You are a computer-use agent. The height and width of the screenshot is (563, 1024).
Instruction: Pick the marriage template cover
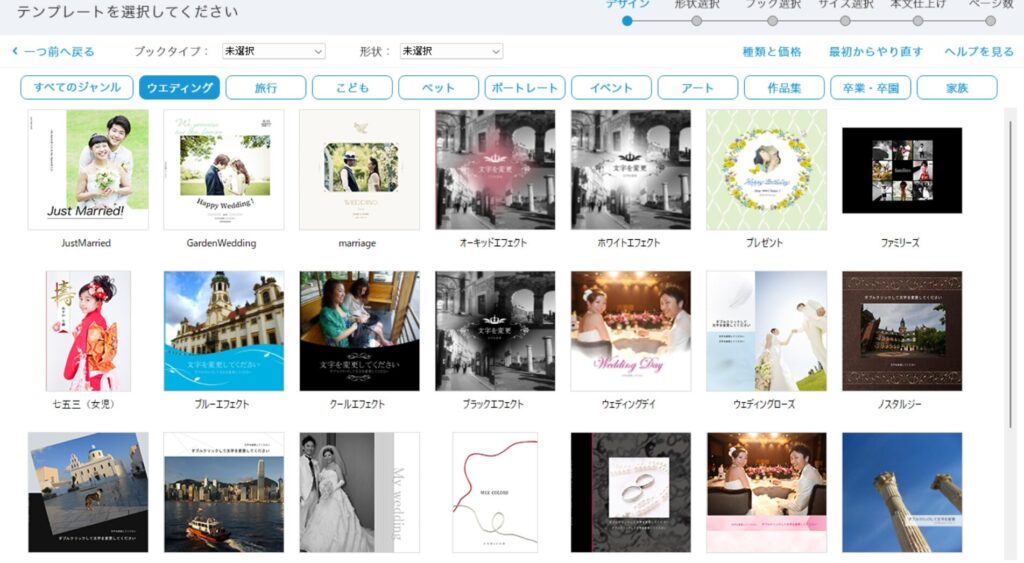coord(359,169)
